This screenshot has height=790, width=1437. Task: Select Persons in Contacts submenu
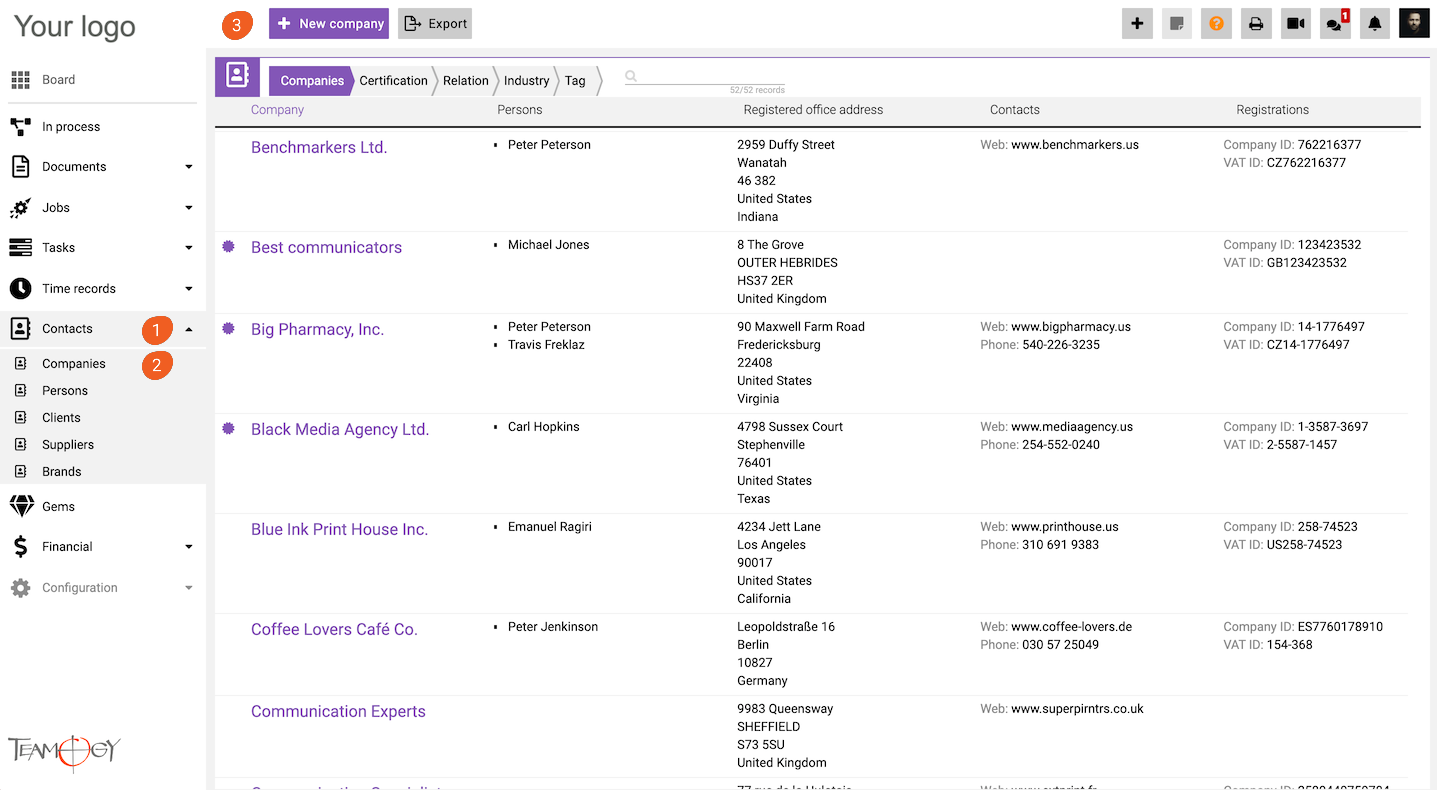[65, 391]
